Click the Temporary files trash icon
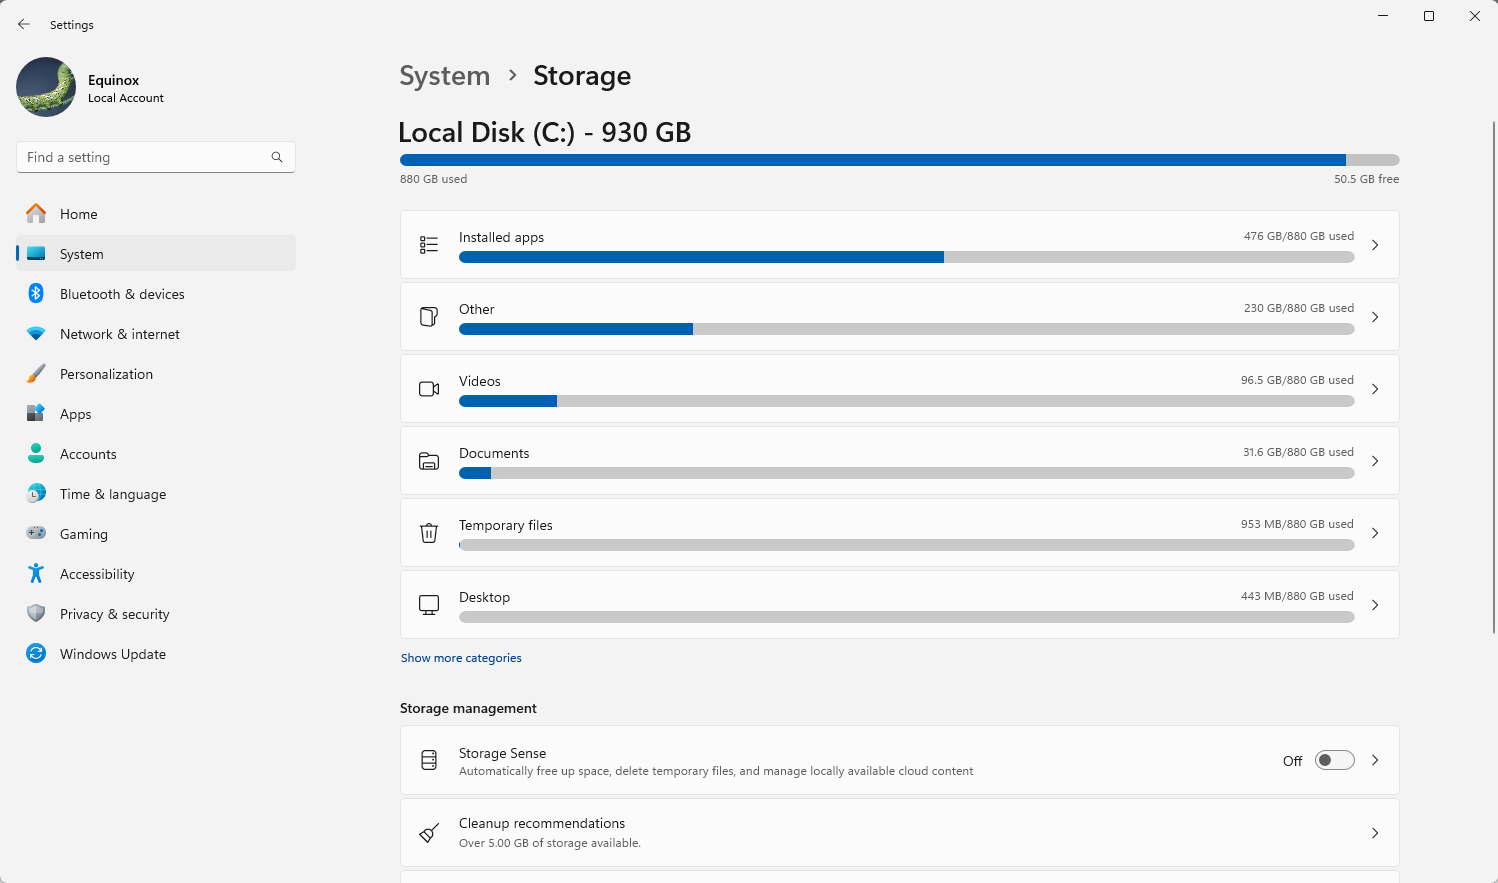Screen dimensions: 1498x883 [429, 533]
